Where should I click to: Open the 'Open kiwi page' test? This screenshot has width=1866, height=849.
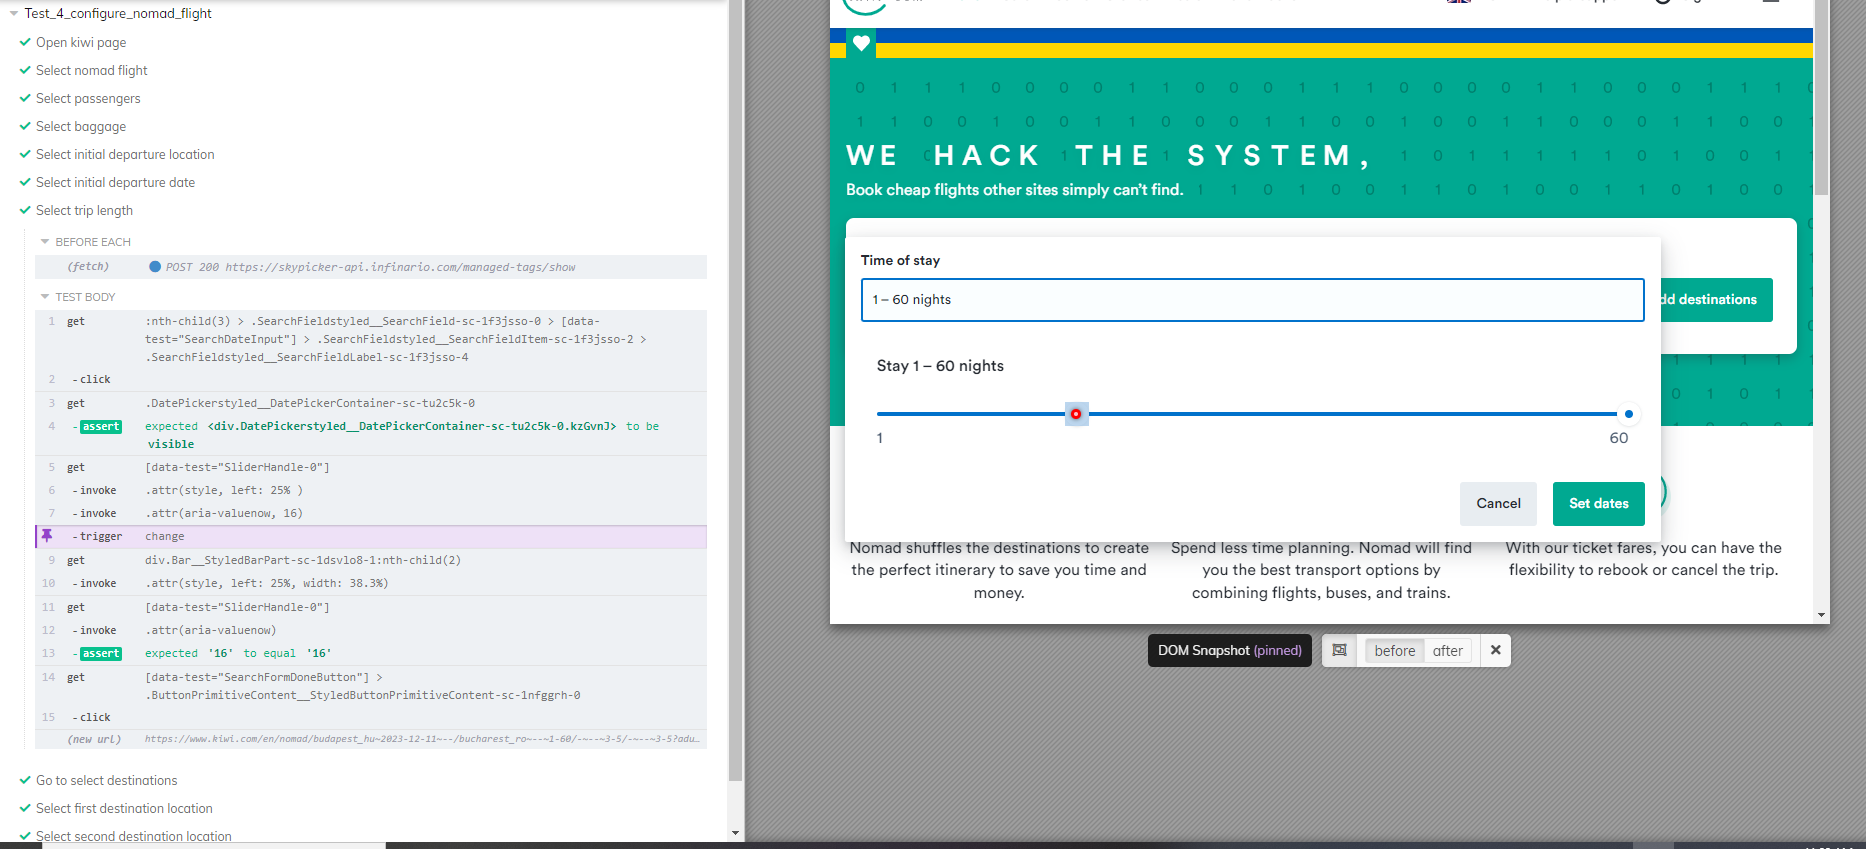81,42
